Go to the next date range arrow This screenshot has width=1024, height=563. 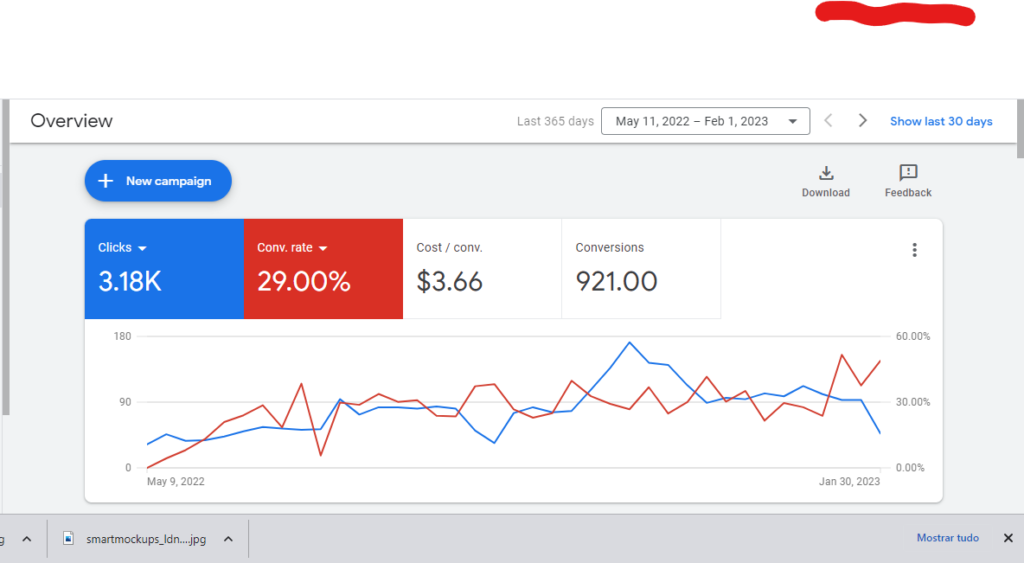coord(863,121)
